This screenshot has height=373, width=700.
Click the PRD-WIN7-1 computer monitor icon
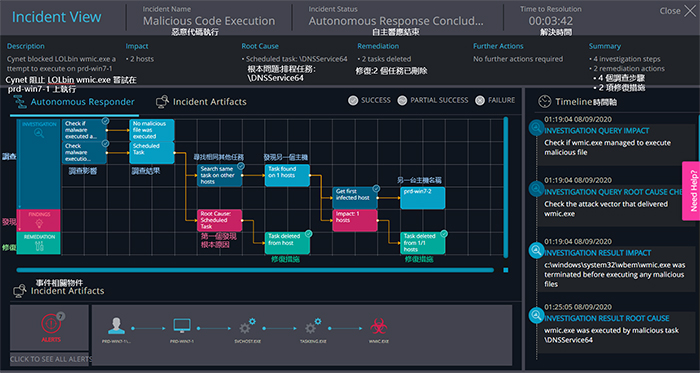click(182, 327)
